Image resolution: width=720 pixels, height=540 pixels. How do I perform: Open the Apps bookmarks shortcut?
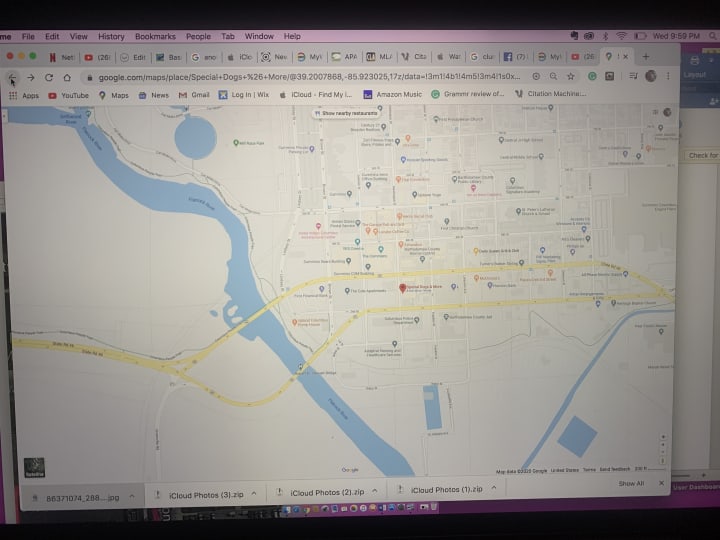click(24, 96)
